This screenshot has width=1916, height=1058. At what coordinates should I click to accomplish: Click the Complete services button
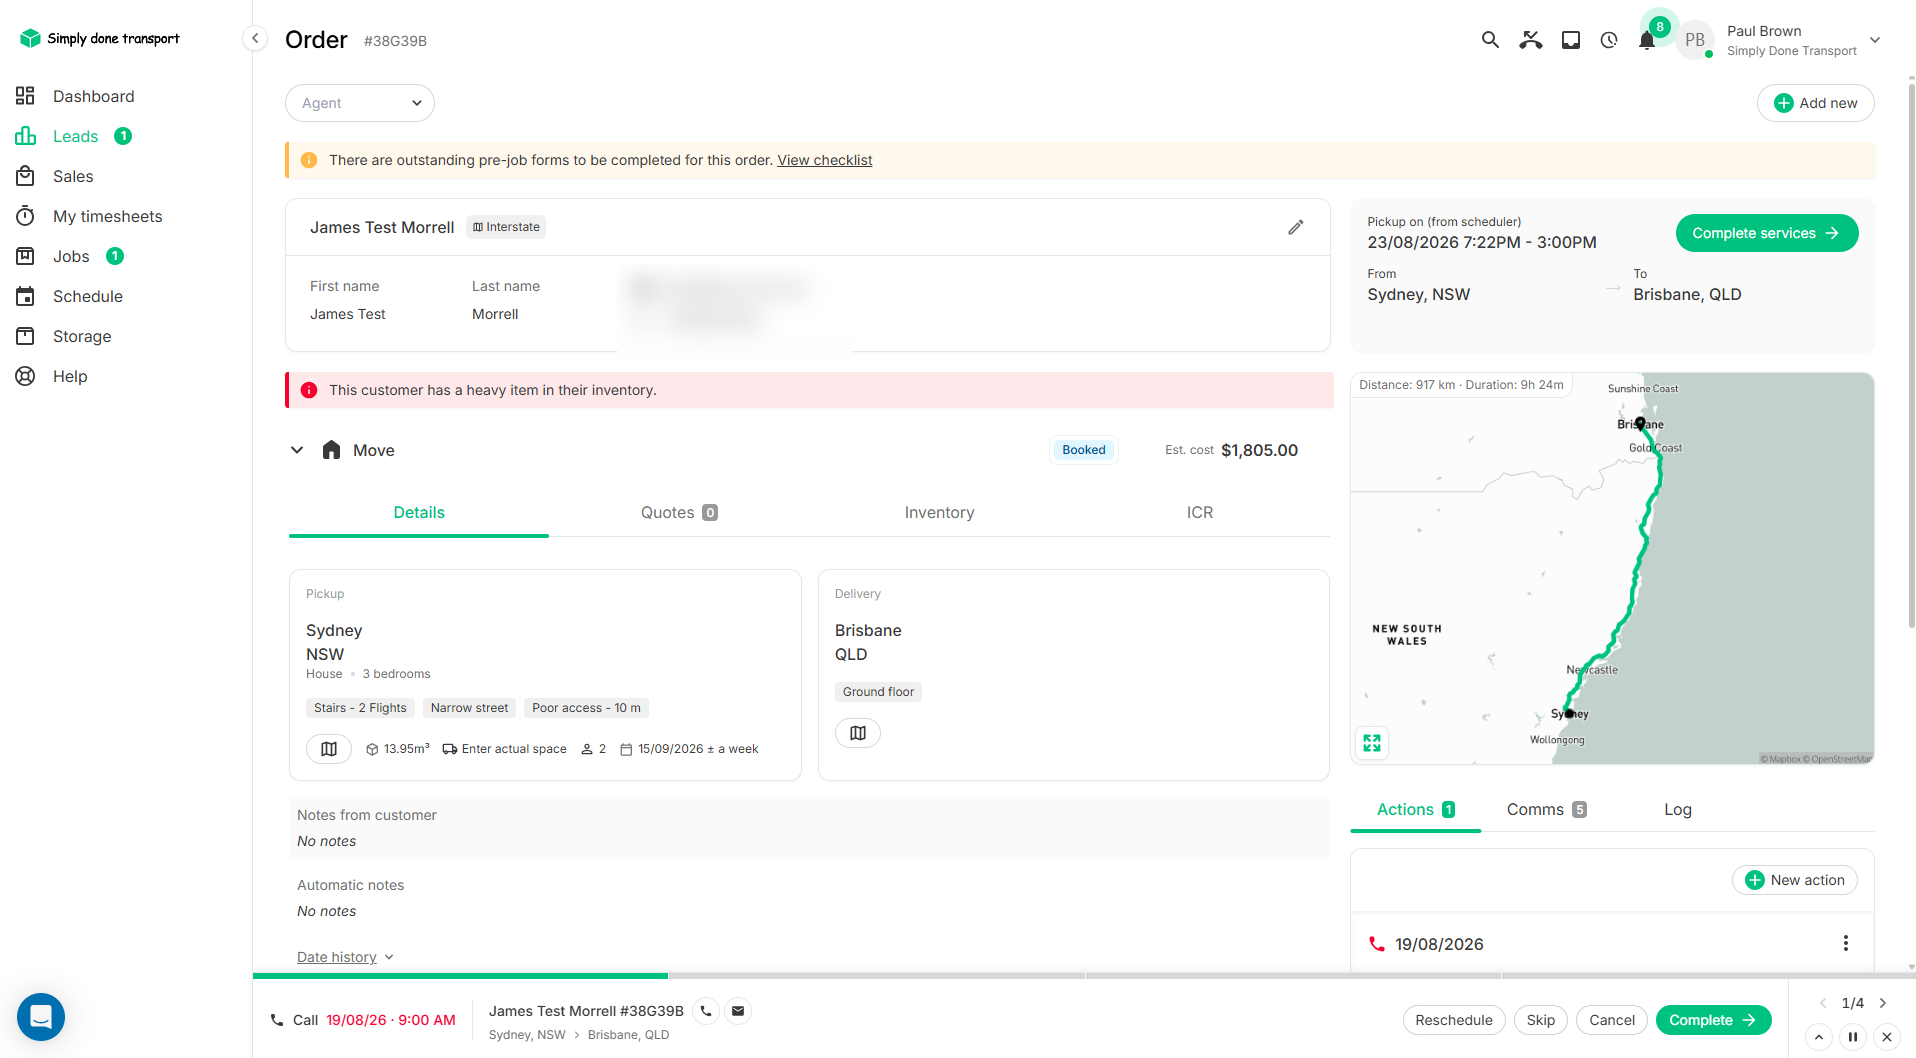1766,233
